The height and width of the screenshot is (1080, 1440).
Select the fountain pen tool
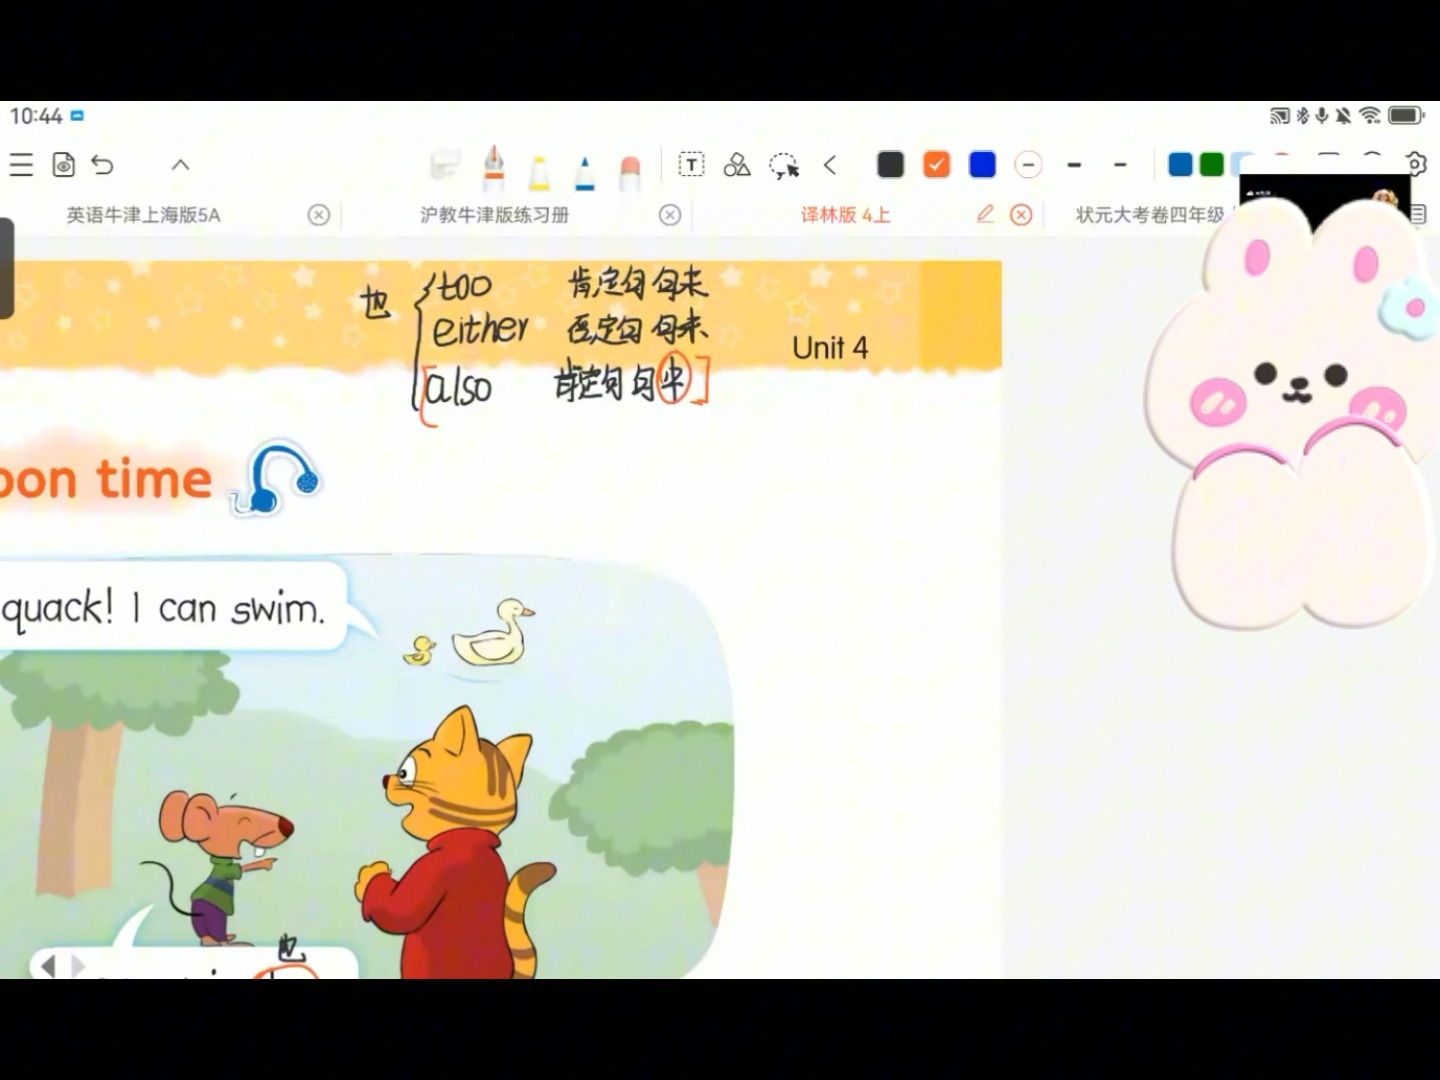pyautogui.click(x=493, y=167)
